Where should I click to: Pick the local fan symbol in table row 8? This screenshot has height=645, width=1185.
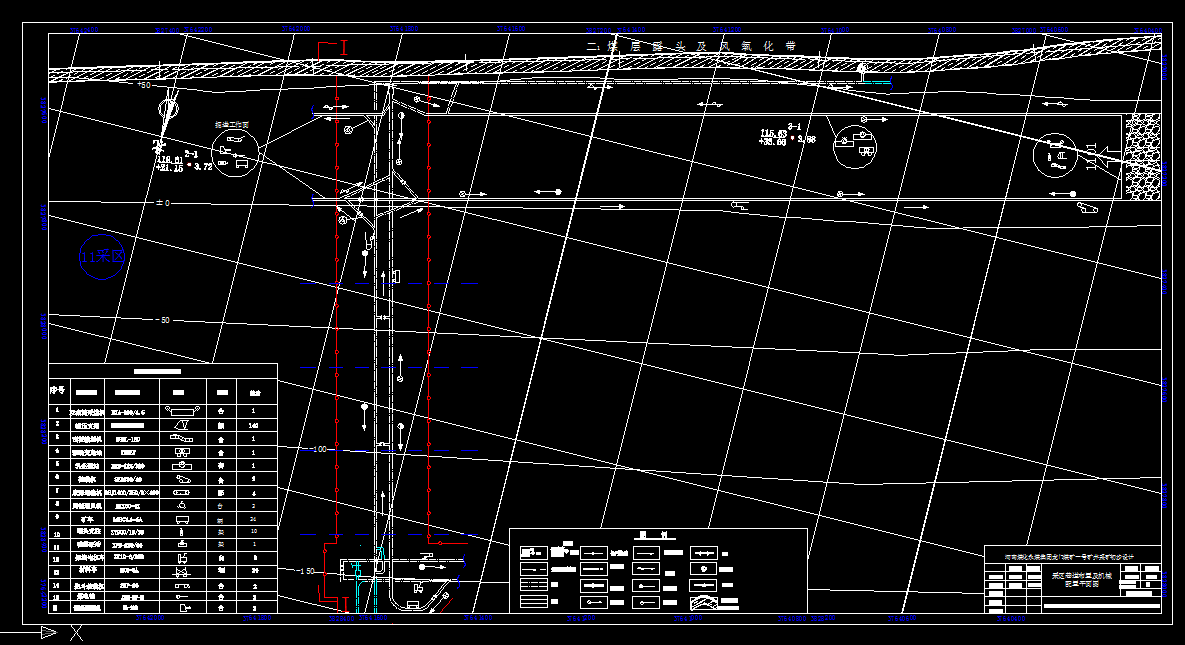click(183, 506)
